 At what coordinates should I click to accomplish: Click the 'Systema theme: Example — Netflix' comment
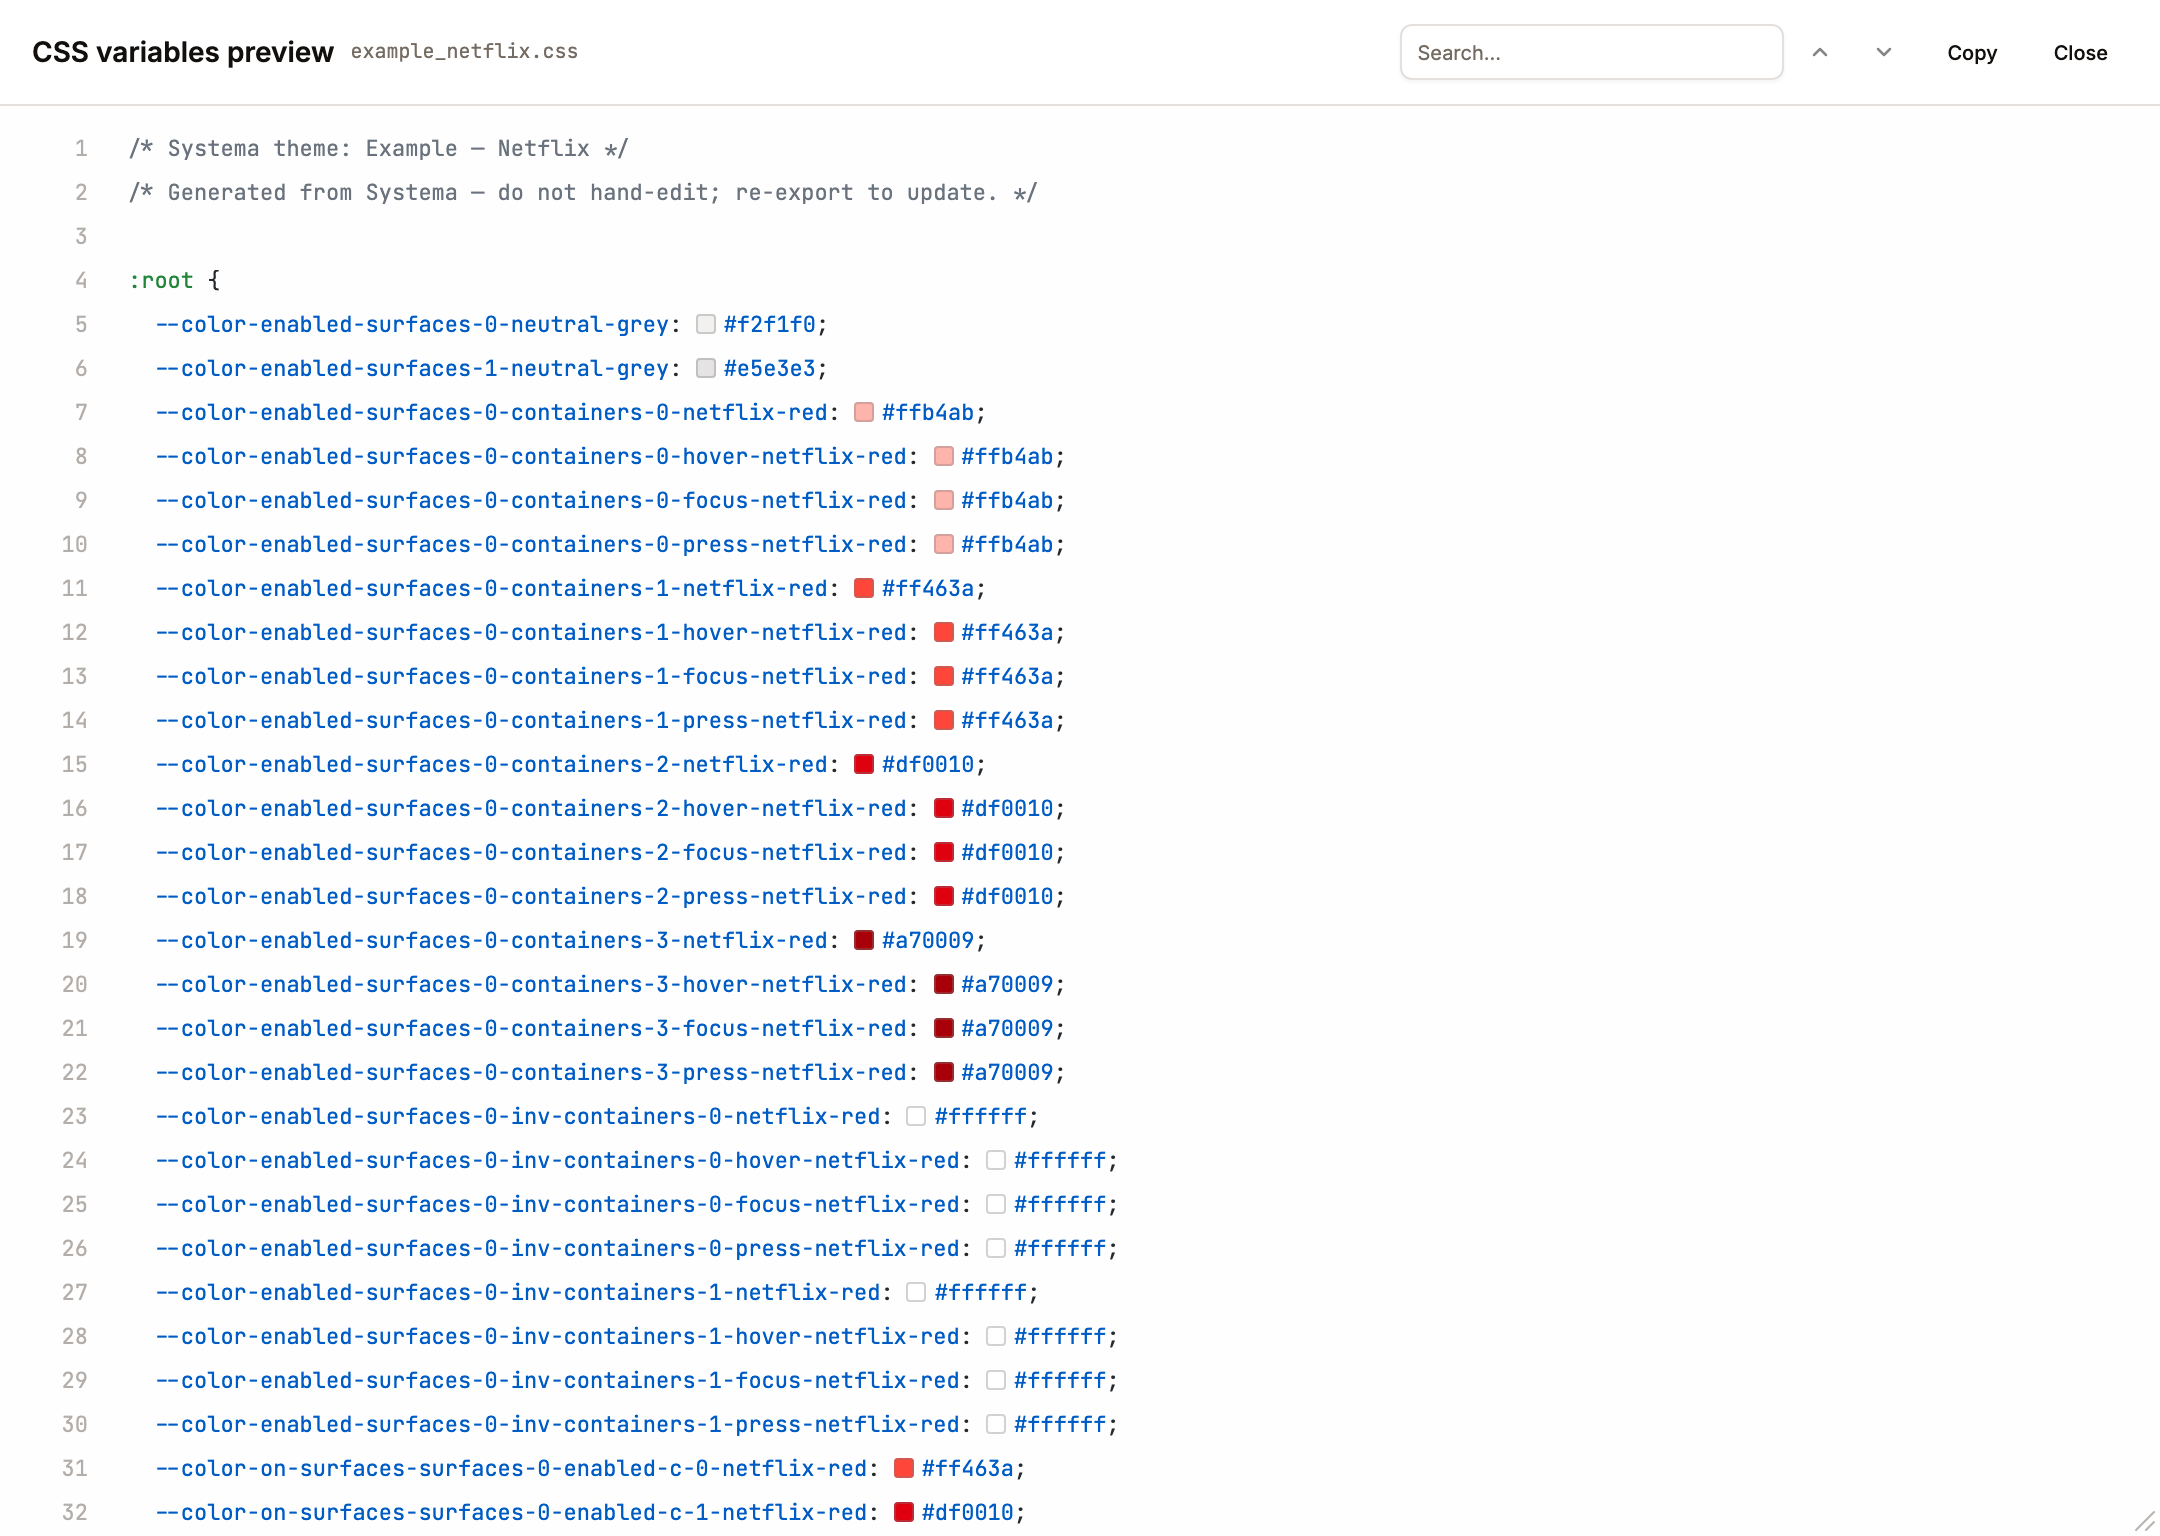point(378,148)
